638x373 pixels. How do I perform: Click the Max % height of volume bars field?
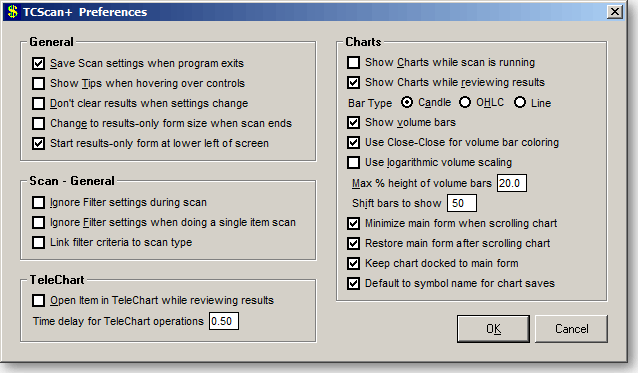512,183
